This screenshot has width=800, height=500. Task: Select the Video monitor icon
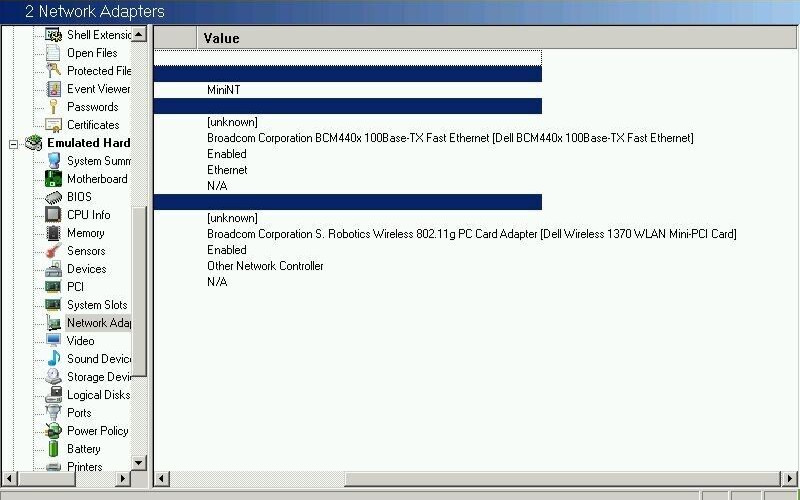(53, 340)
